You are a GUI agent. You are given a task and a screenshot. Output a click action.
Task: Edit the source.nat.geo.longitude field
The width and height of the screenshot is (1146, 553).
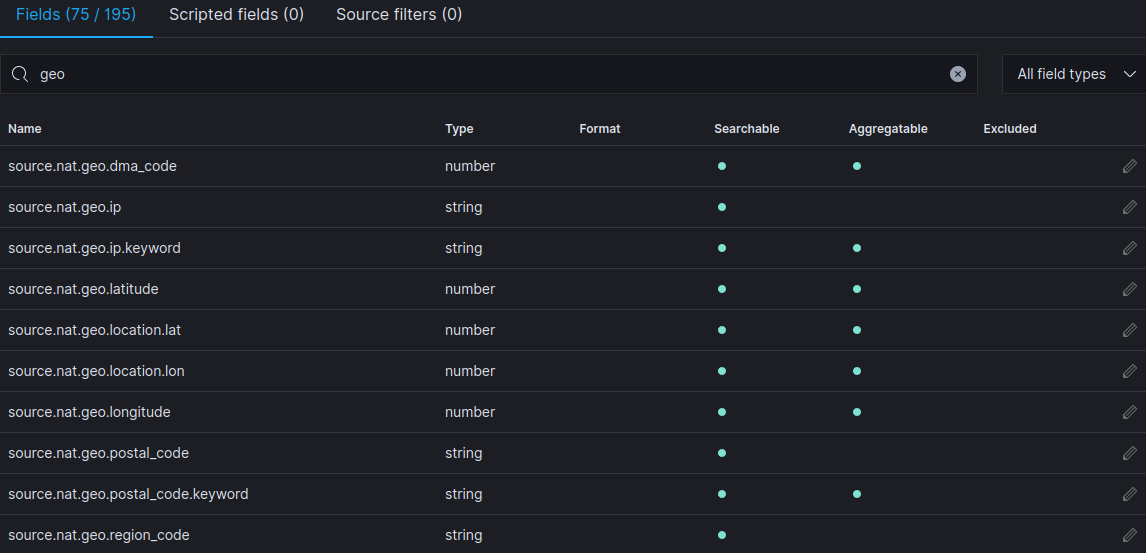(x=1129, y=412)
